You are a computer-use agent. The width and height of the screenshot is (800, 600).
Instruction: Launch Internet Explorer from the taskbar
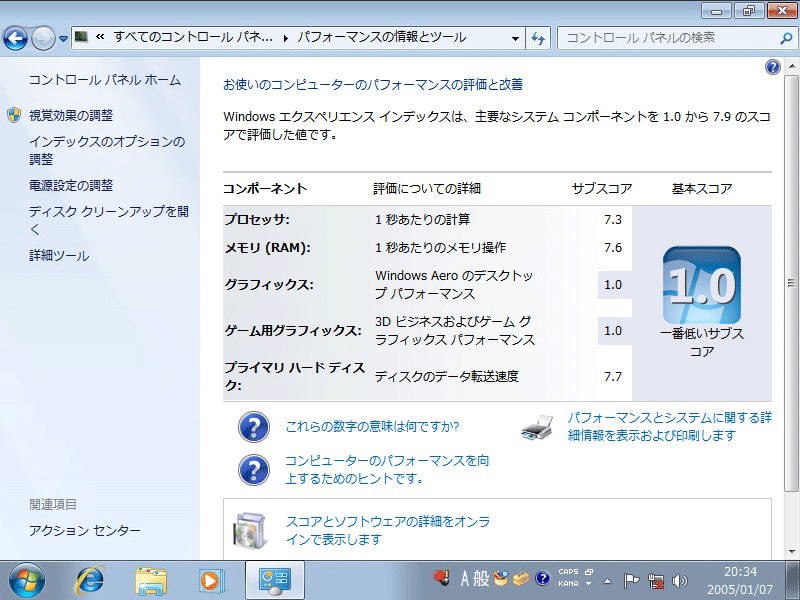click(x=90, y=581)
